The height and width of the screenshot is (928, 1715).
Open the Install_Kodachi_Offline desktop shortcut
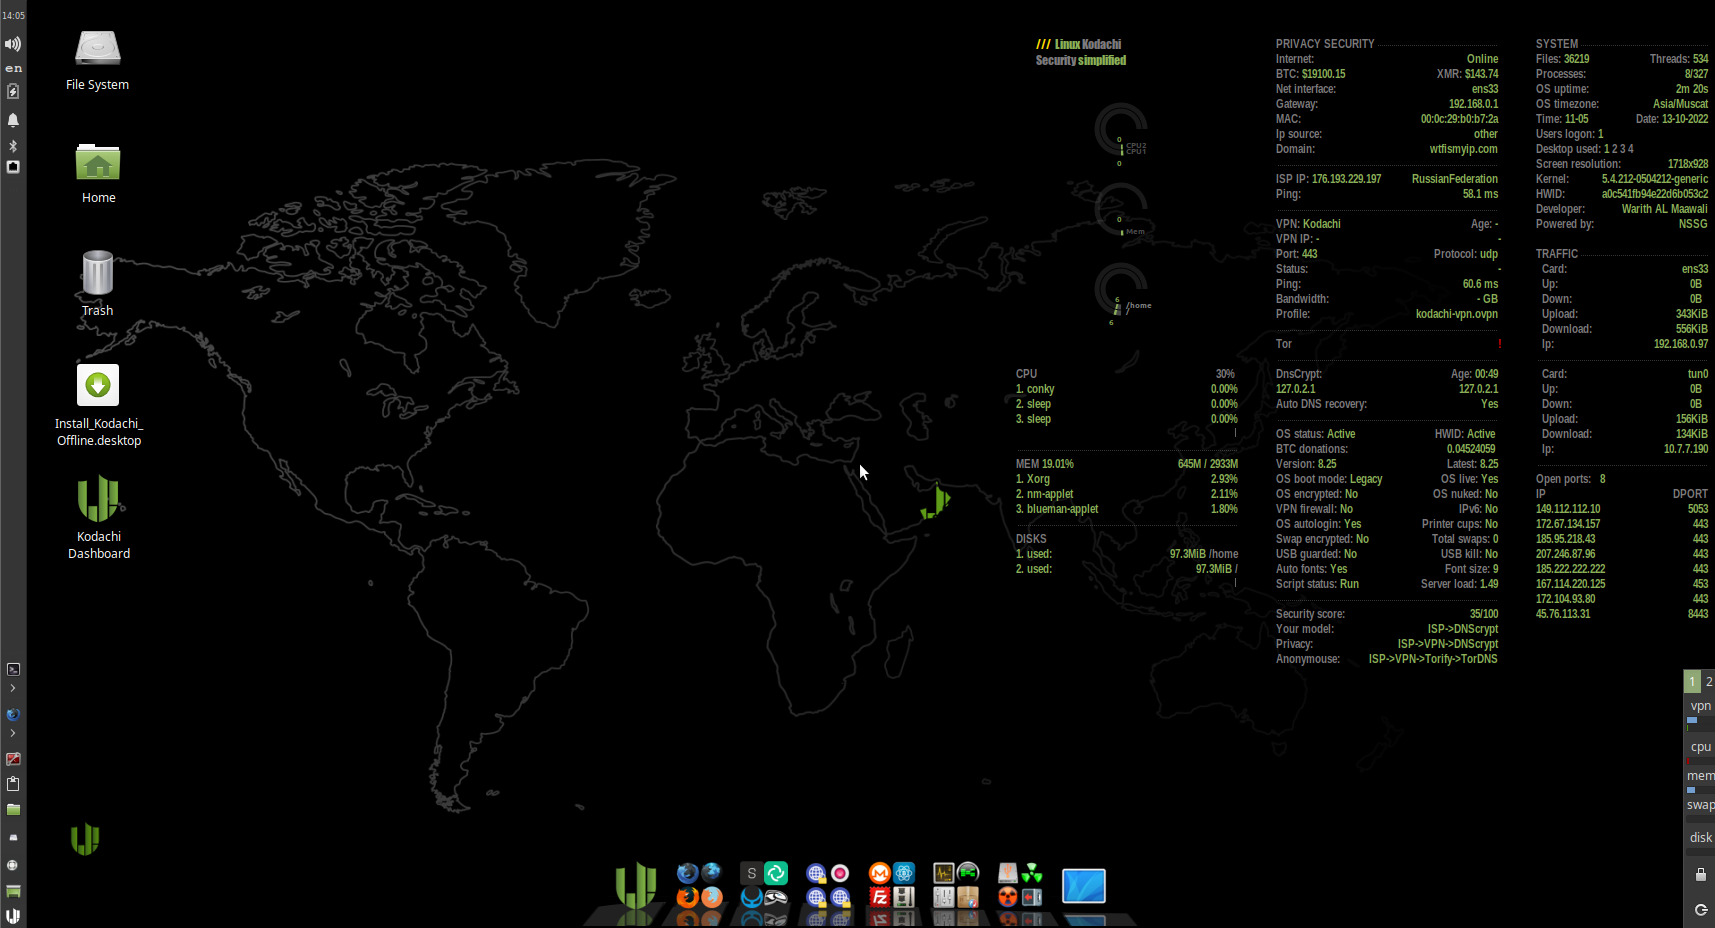click(x=98, y=386)
